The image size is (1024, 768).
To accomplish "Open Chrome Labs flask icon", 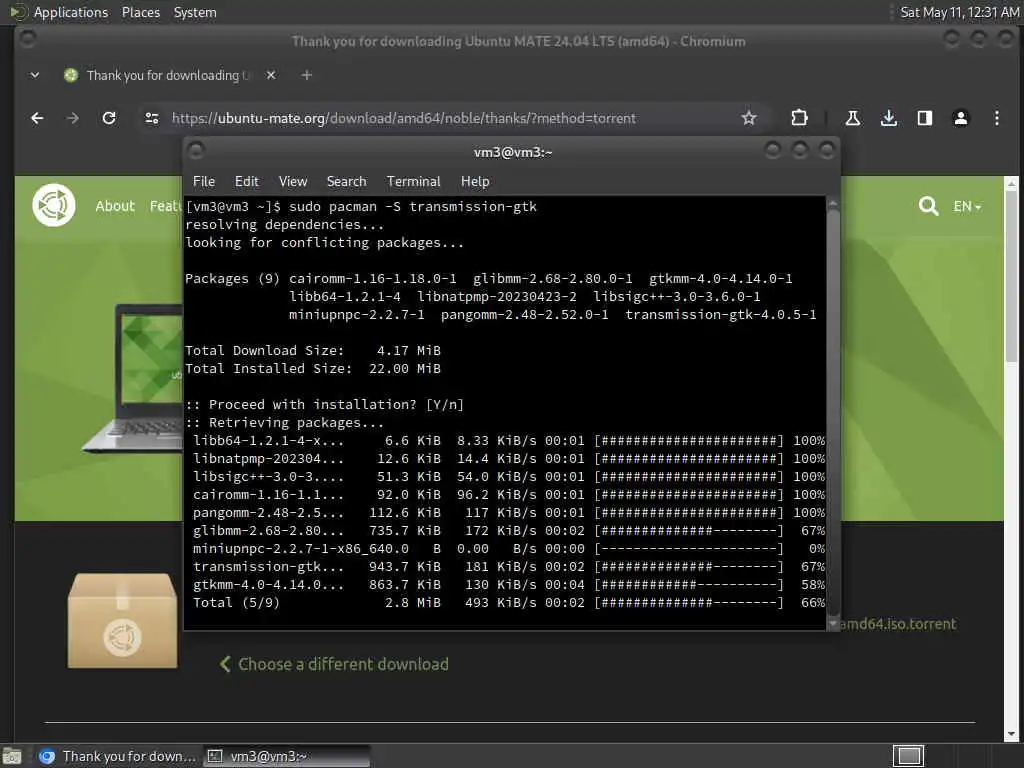I will click(x=852, y=118).
